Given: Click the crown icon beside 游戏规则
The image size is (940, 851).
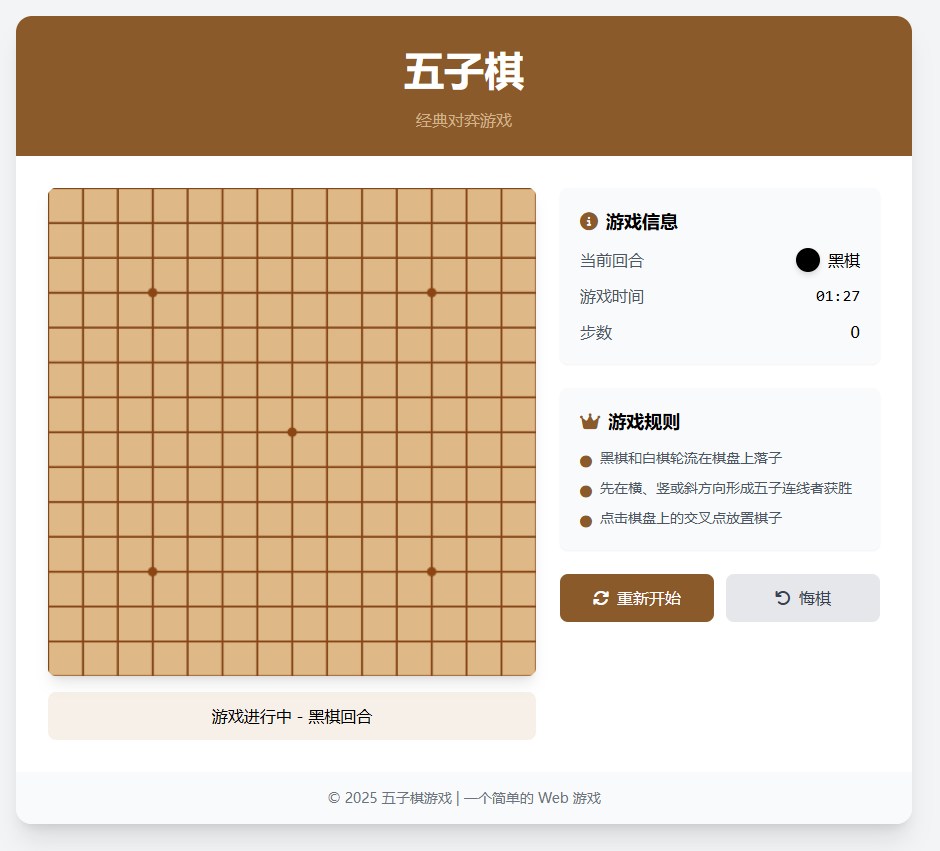Looking at the screenshot, I should [x=588, y=421].
